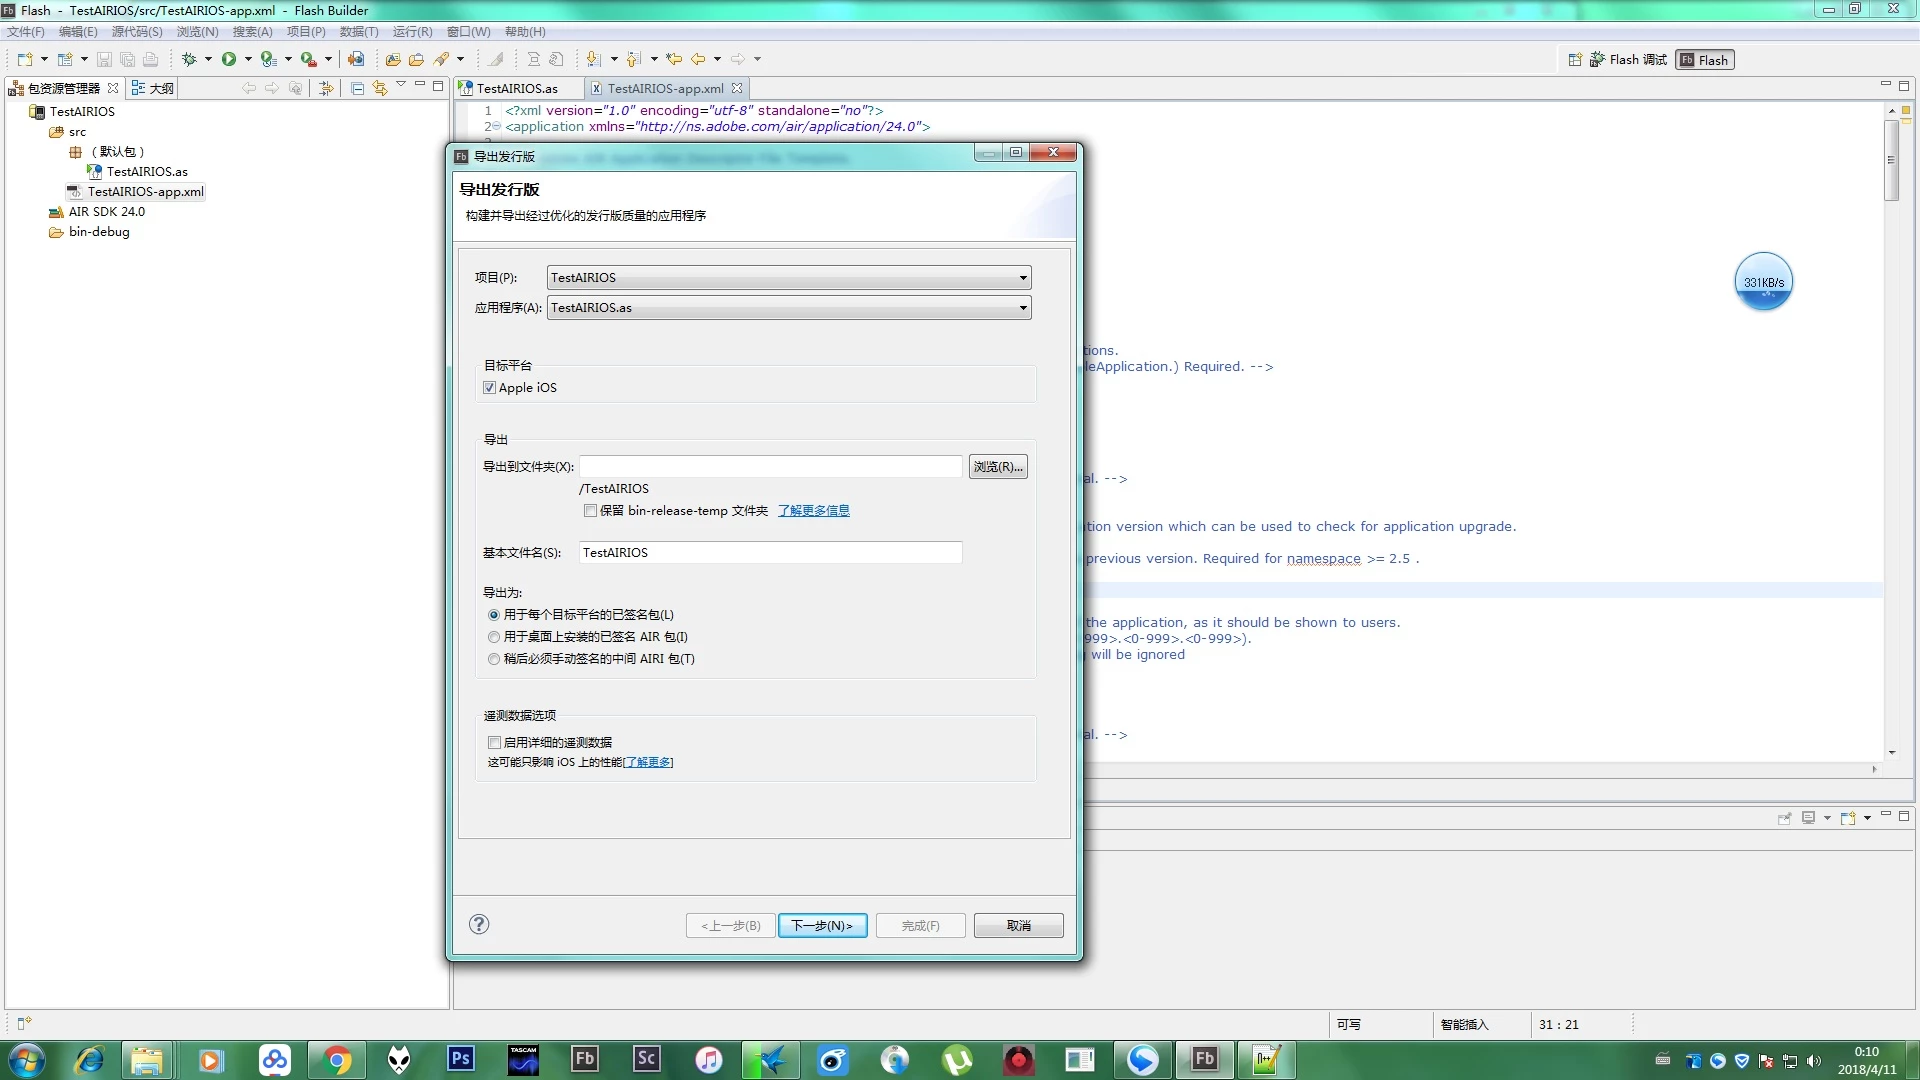Select signed AIR package for desktop option
The image size is (1920, 1080).
(x=494, y=637)
